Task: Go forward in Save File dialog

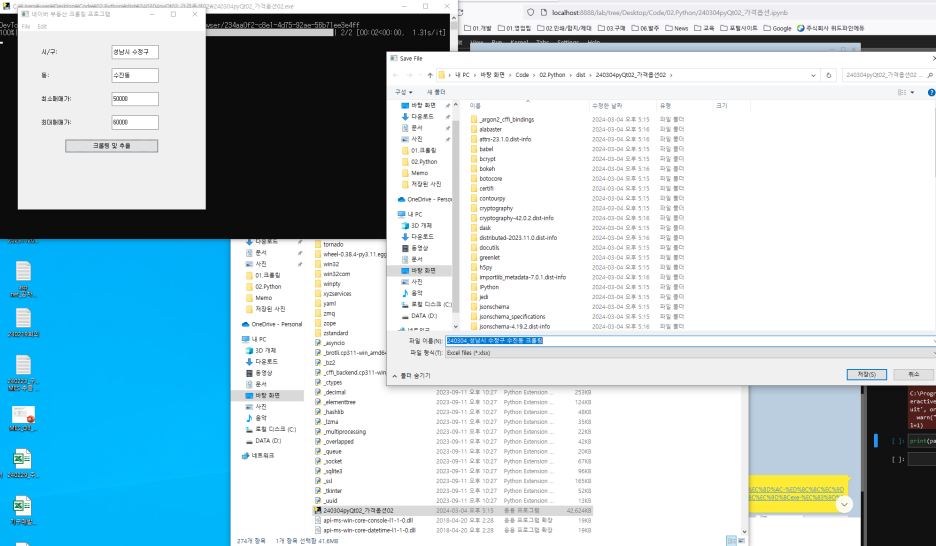Action: coord(409,75)
